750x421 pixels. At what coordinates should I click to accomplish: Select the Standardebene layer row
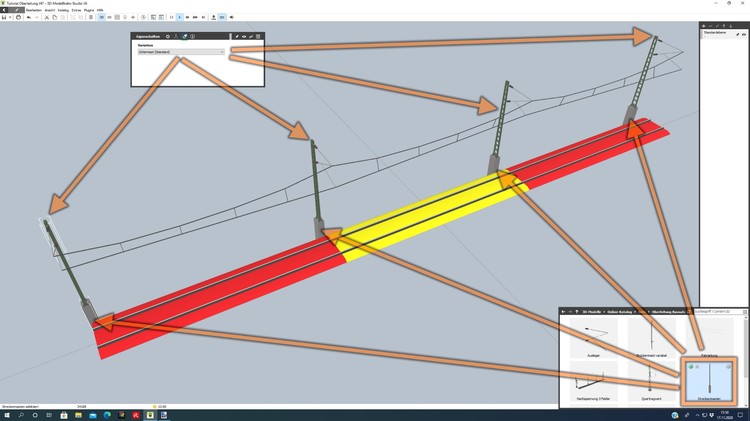(x=724, y=33)
